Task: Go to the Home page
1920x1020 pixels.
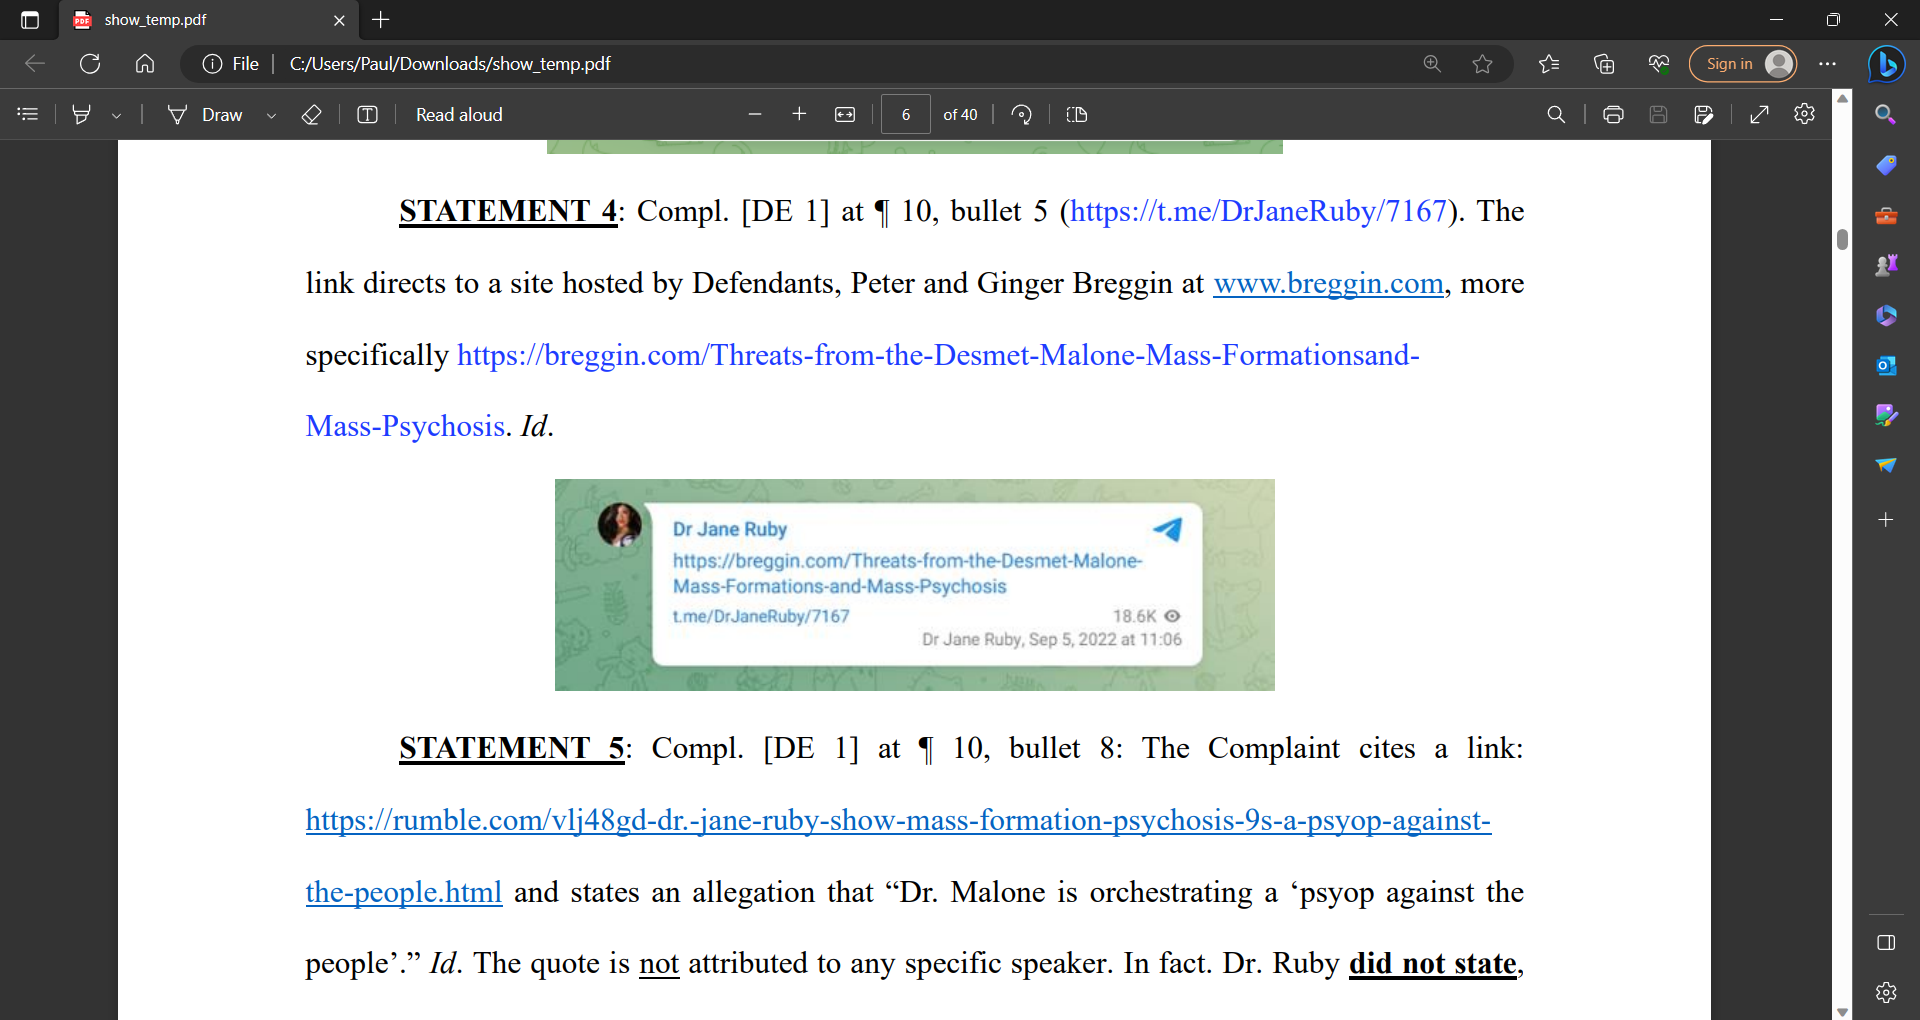Action: coord(145,64)
